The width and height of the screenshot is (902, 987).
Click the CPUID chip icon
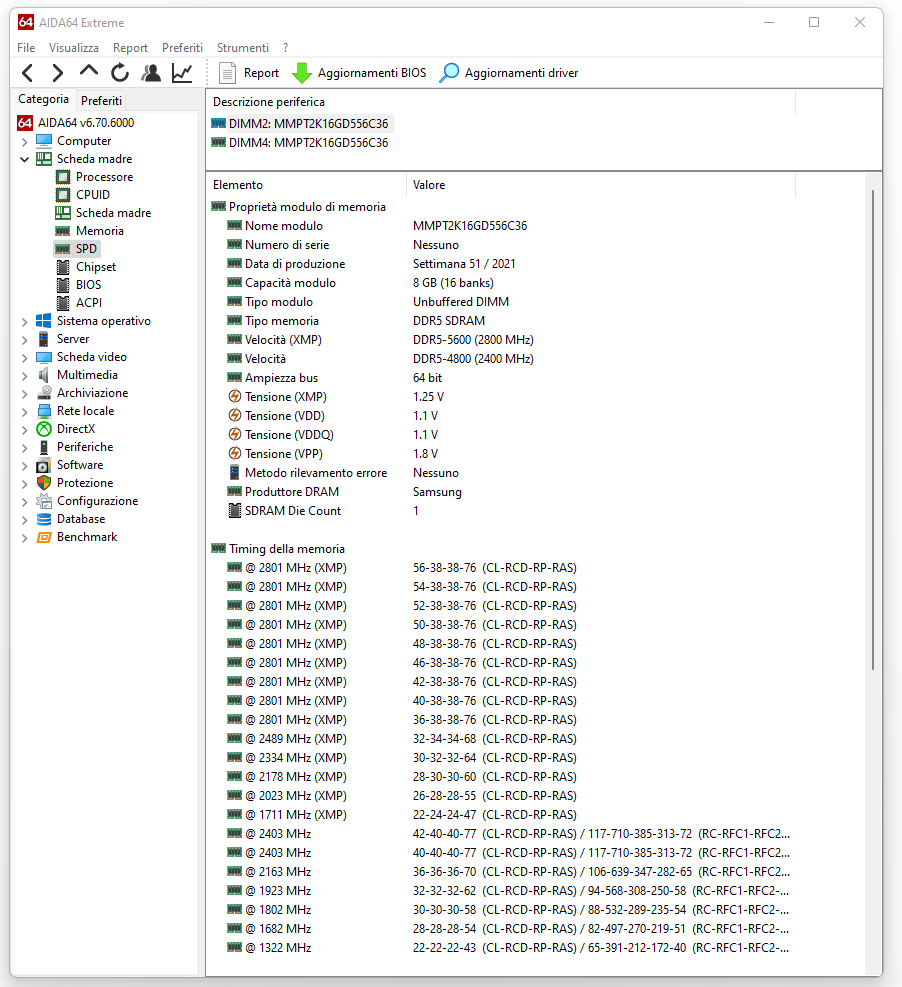[63, 195]
